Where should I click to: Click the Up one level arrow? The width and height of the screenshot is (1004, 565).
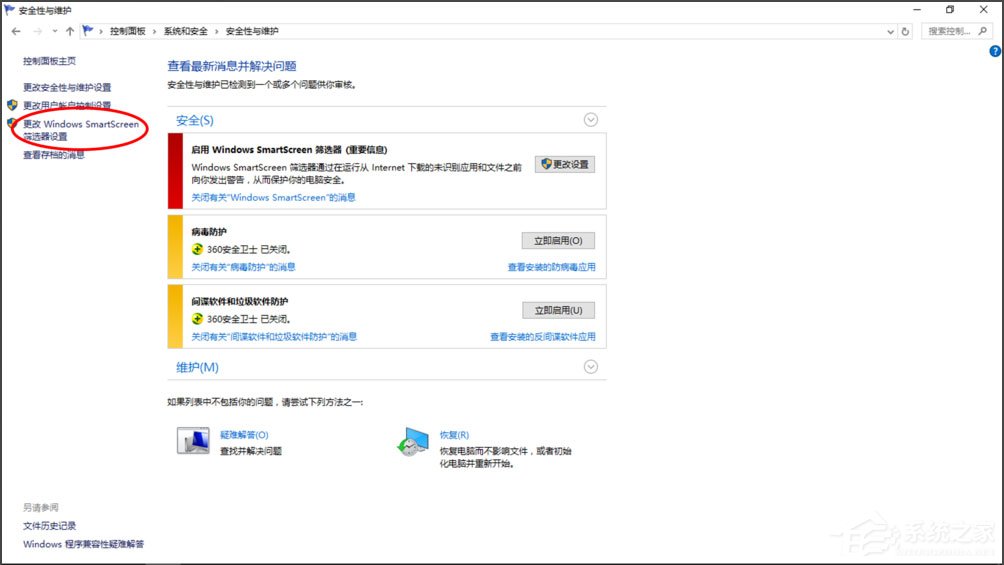[x=70, y=31]
